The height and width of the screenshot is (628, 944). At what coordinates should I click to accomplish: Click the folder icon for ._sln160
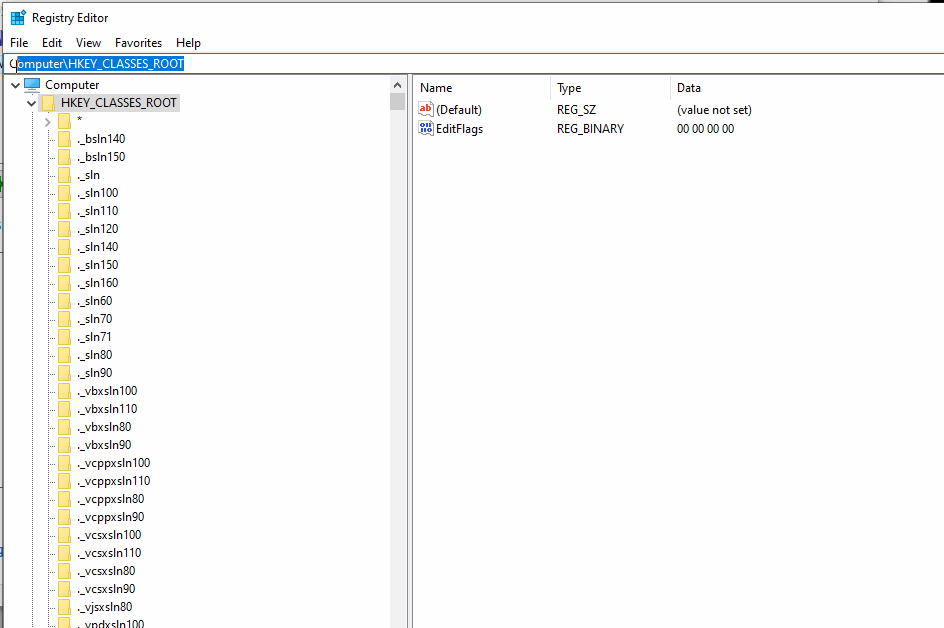[x=64, y=283]
